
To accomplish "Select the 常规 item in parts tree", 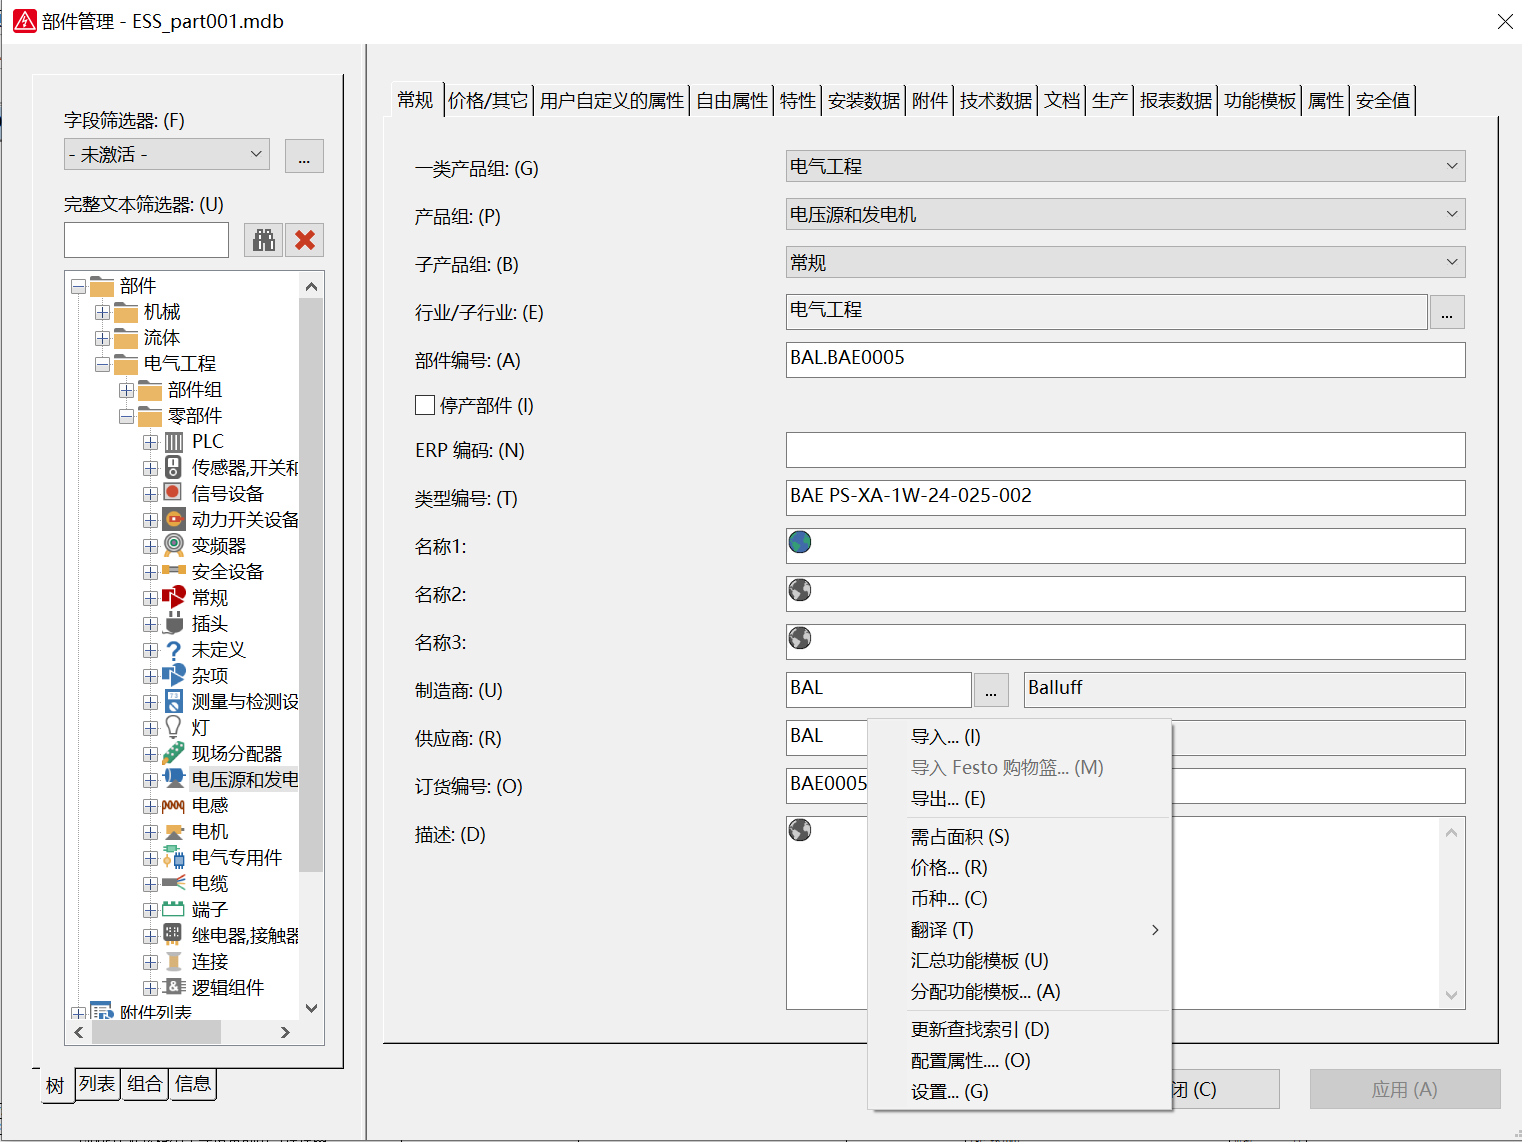I will 210,598.
